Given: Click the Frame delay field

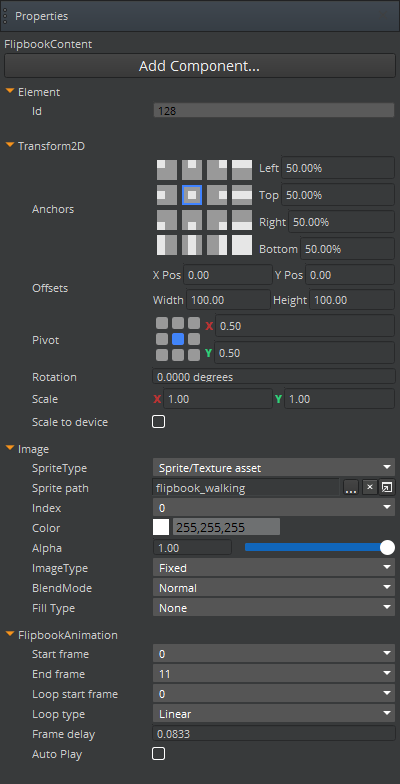Looking at the screenshot, I should pos(274,734).
